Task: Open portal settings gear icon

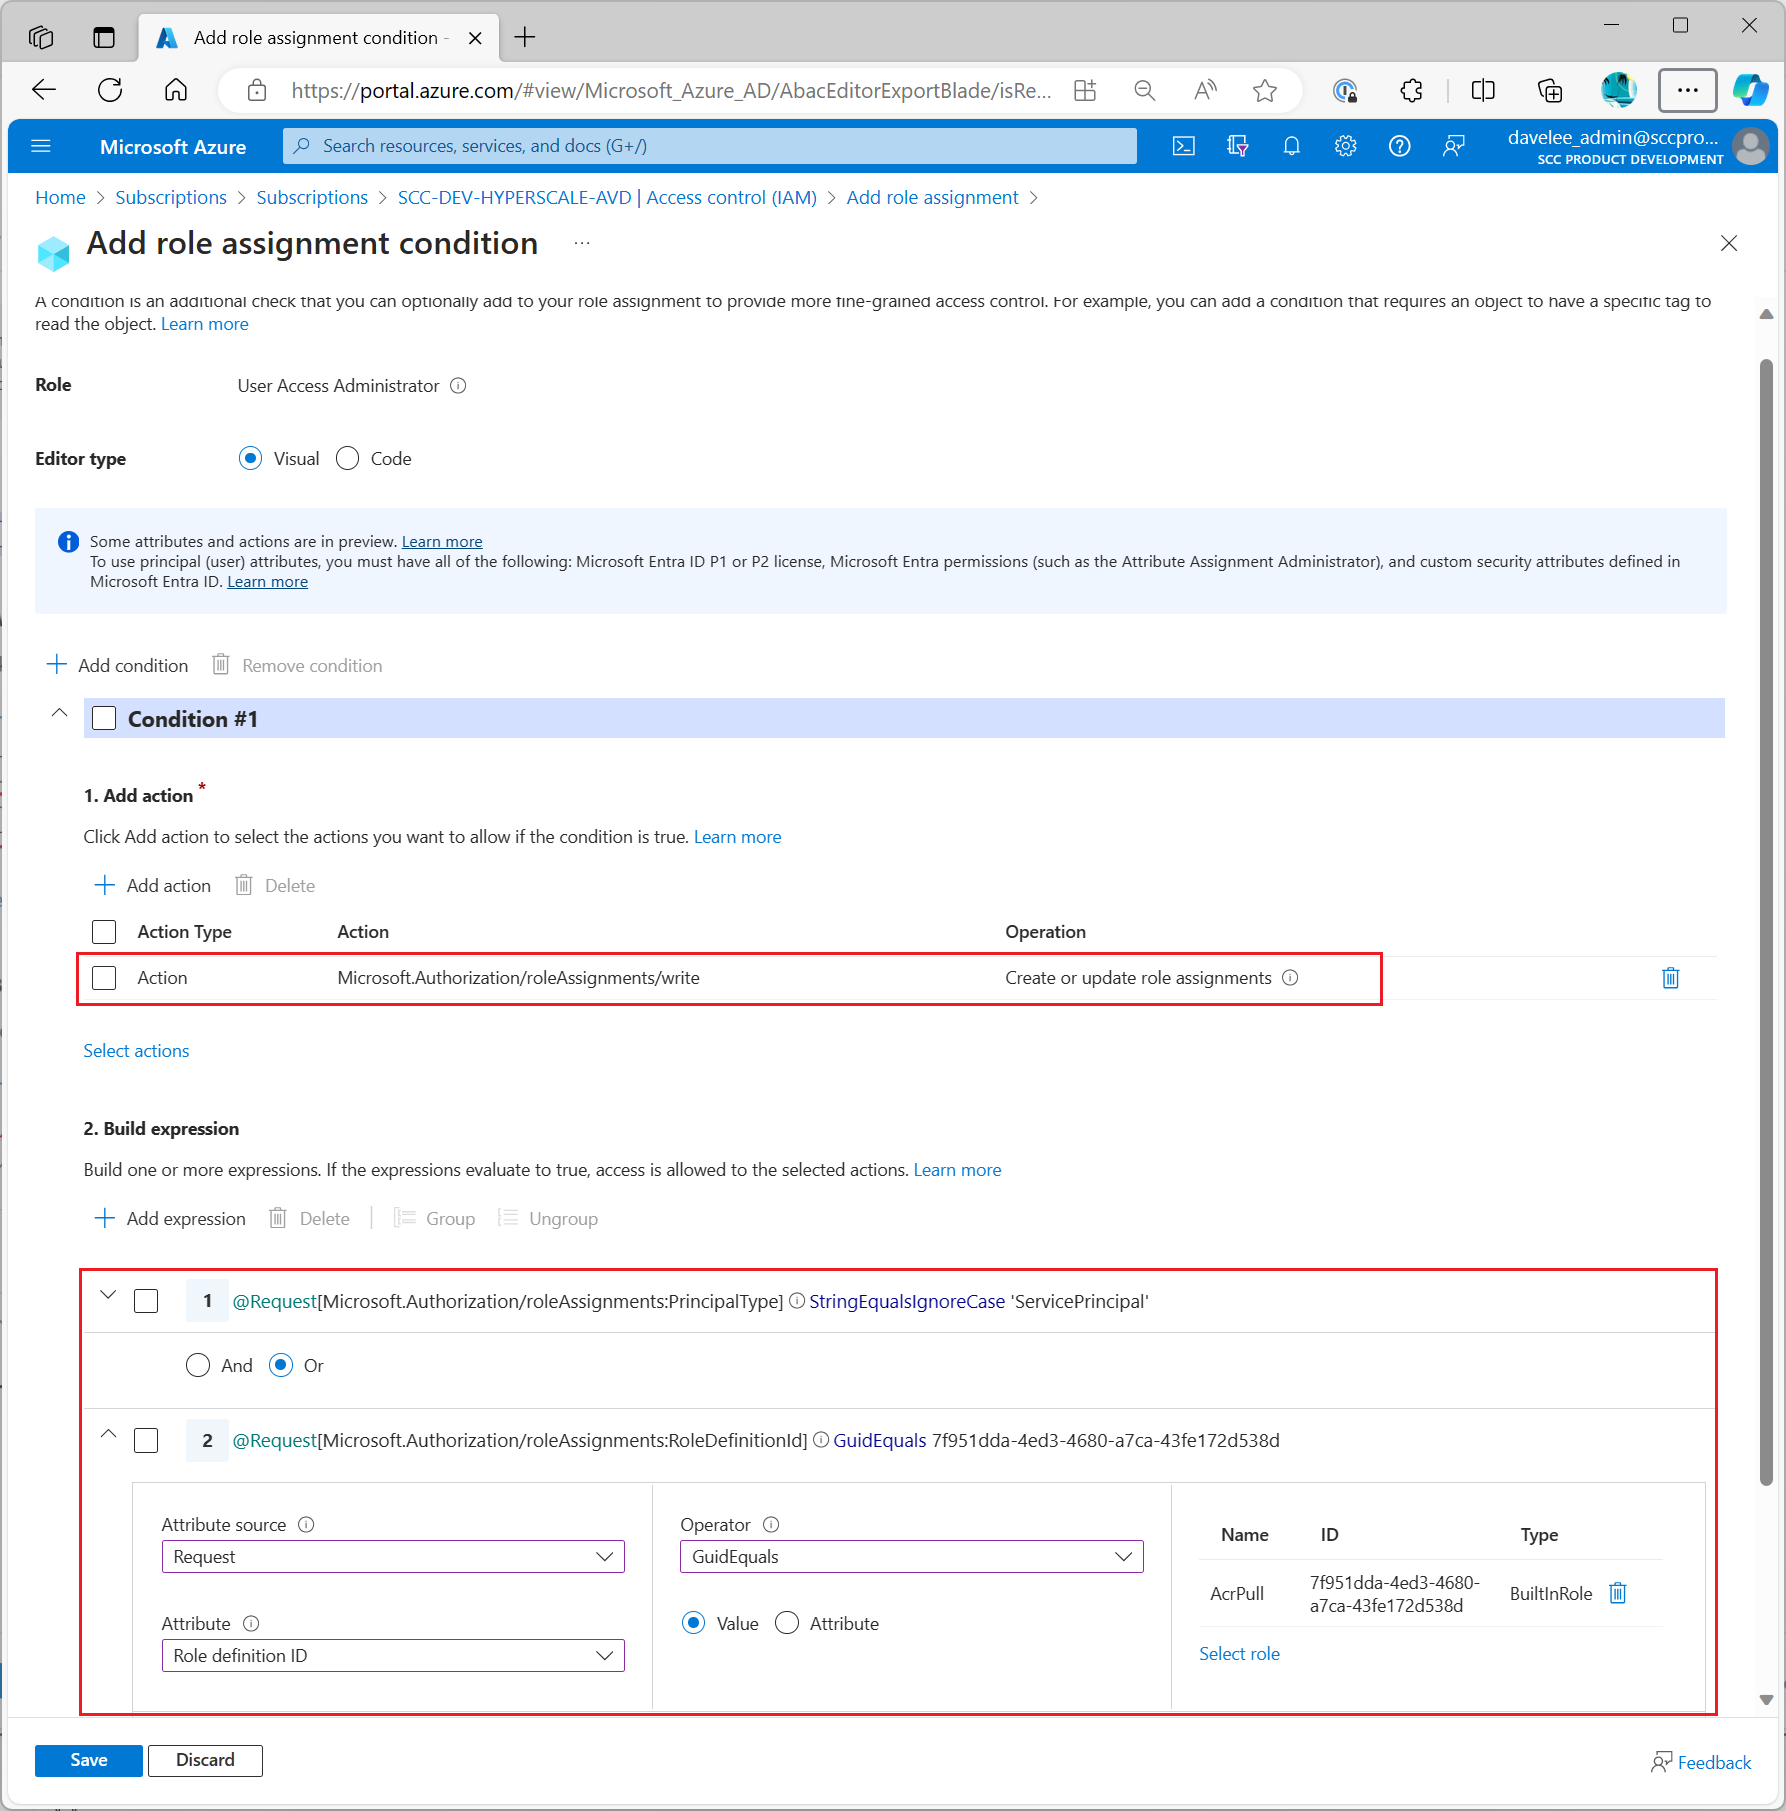Action: (1345, 146)
